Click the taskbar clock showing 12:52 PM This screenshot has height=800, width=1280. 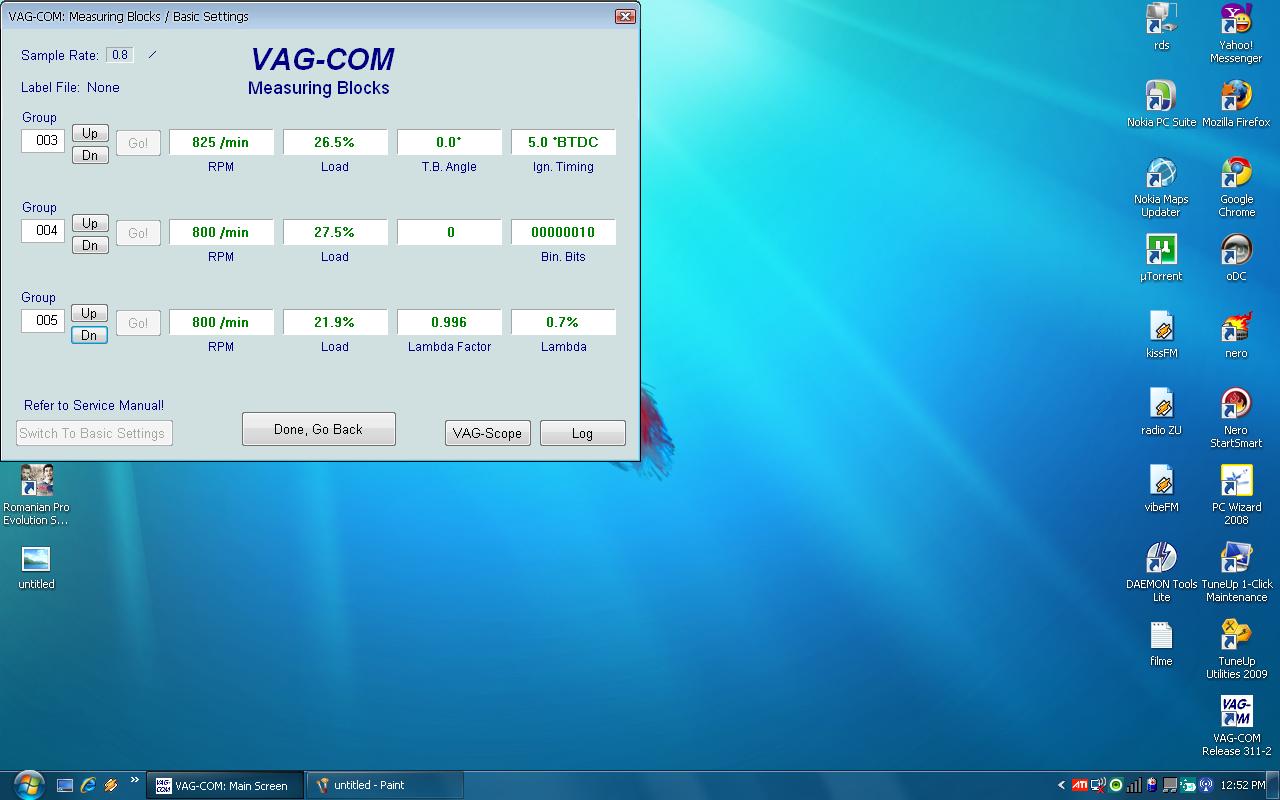[x=1243, y=785]
